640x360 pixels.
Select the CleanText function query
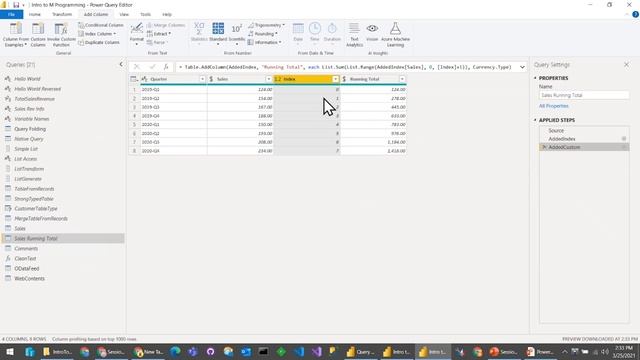[x=25, y=258]
